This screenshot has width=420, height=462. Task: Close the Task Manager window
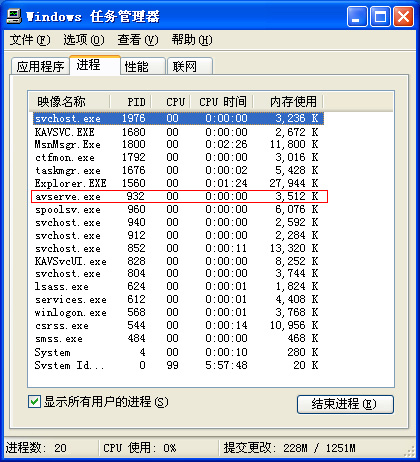[403, 16]
